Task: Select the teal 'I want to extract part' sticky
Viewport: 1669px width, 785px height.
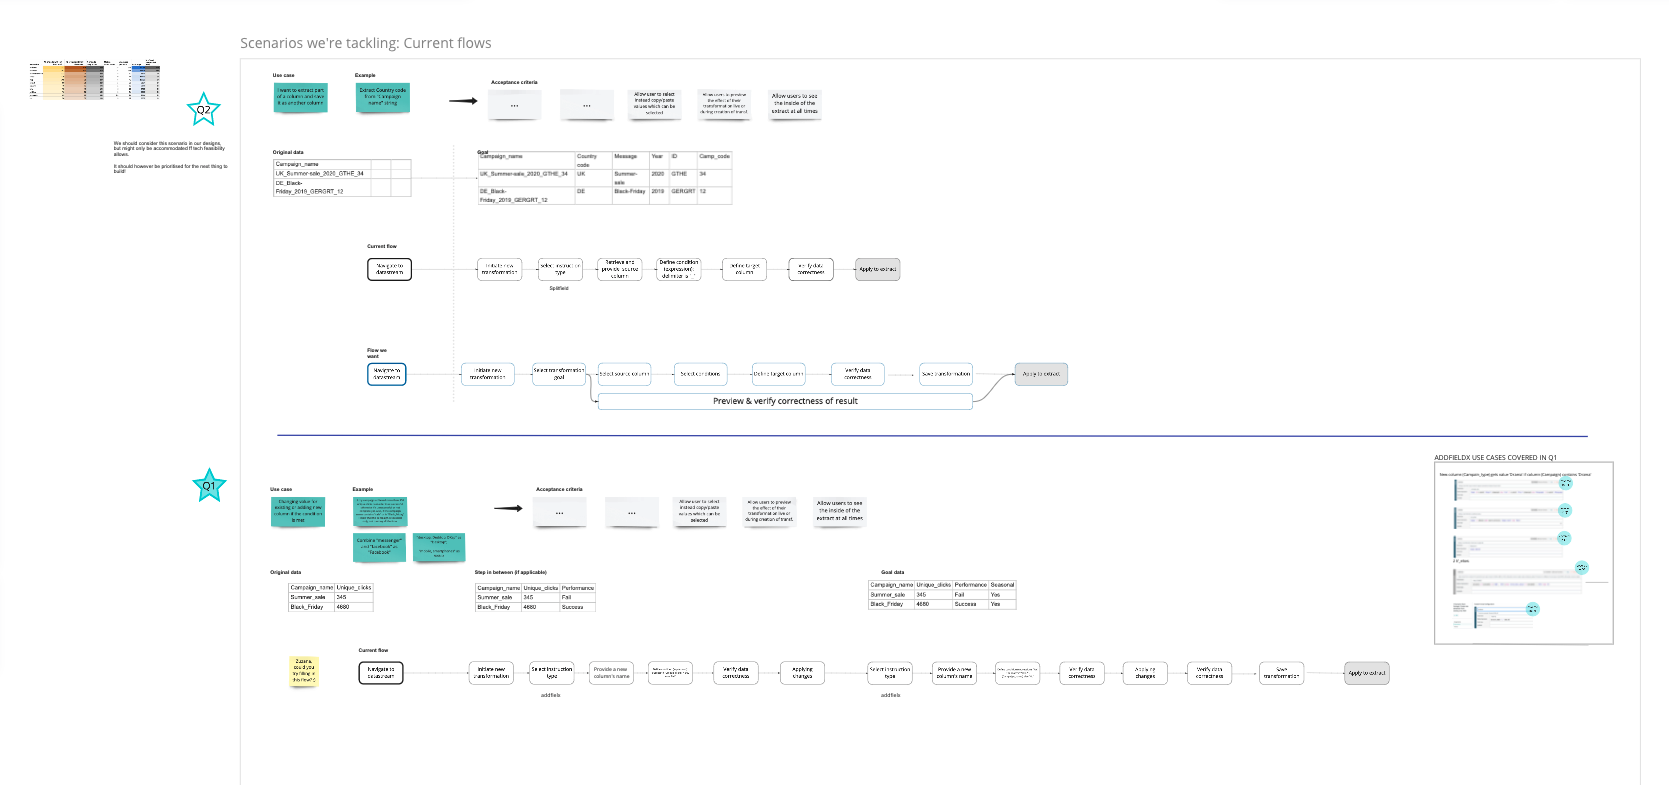Action: pyautogui.click(x=301, y=96)
